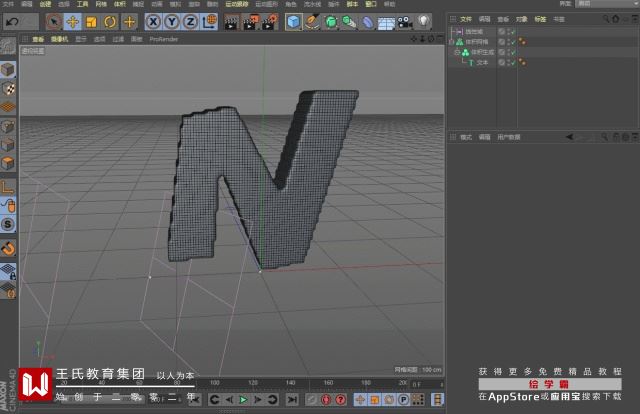This screenshot has width=640, height=414.
Task: Open the Volume menu in menu bar
Action: click(x=120, y=4)
